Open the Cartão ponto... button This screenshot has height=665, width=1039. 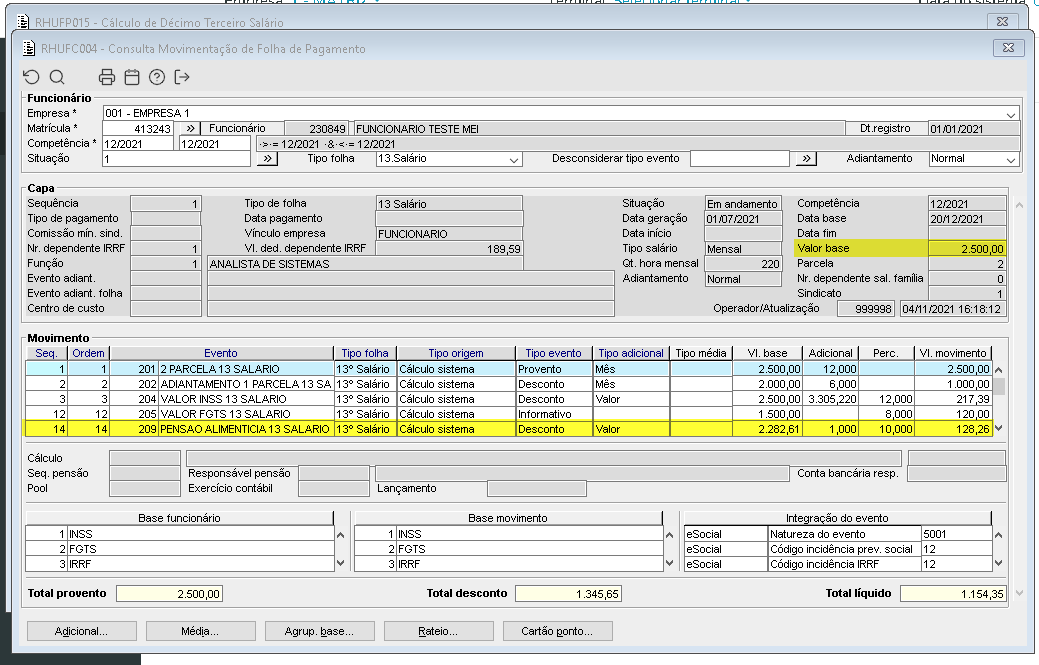(556, 631)
